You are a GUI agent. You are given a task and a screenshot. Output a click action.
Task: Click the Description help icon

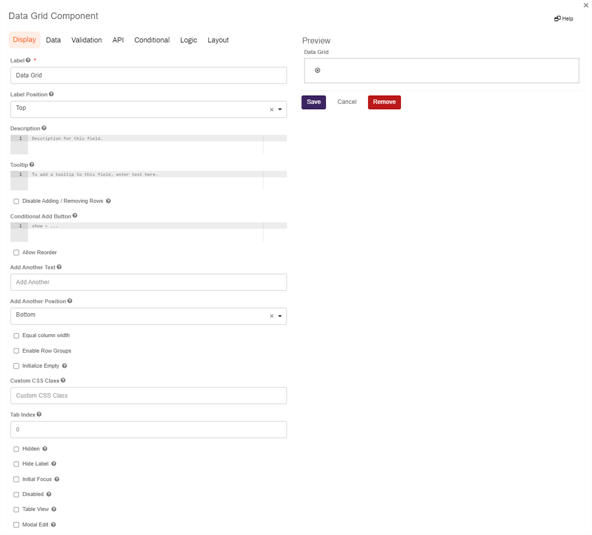(x=44, y=128)
